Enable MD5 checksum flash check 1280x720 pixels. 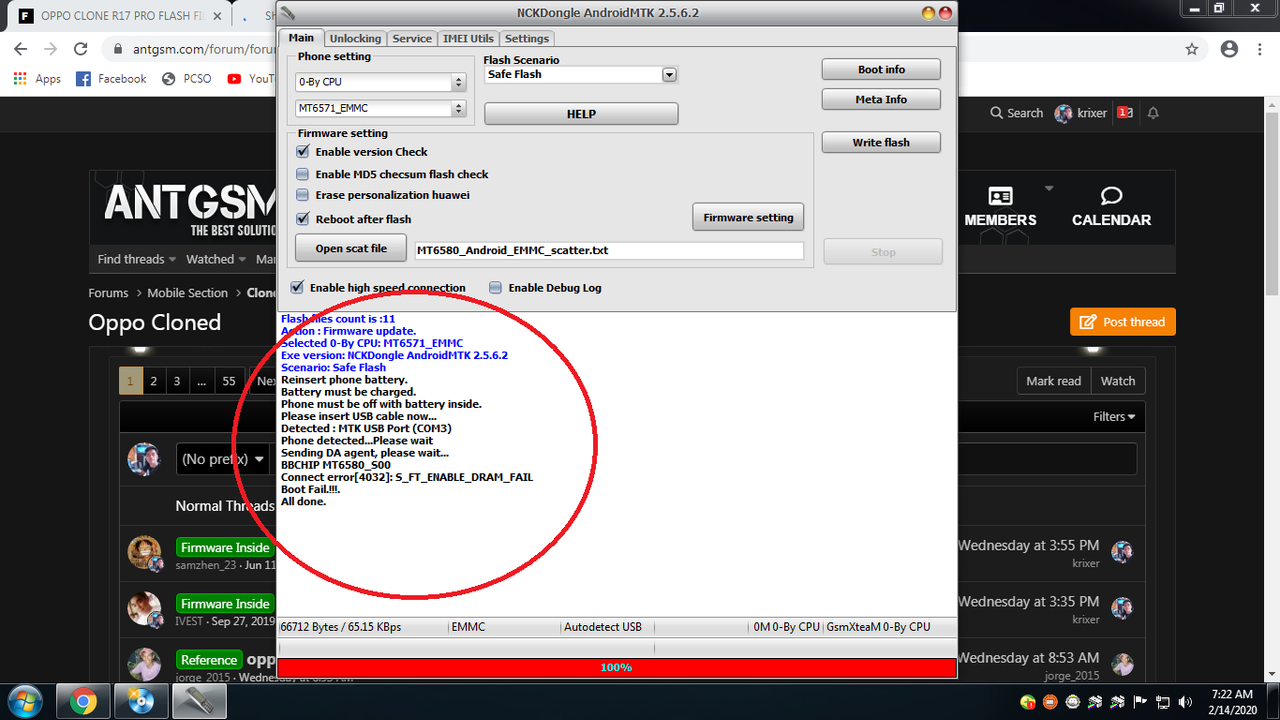pos(303,174)
